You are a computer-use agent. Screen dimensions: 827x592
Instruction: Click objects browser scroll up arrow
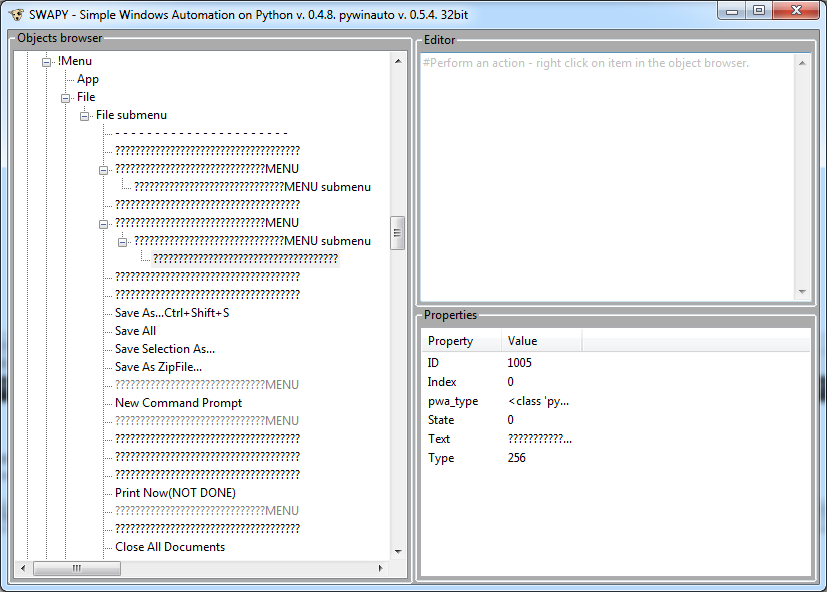[x=398, y=61]
